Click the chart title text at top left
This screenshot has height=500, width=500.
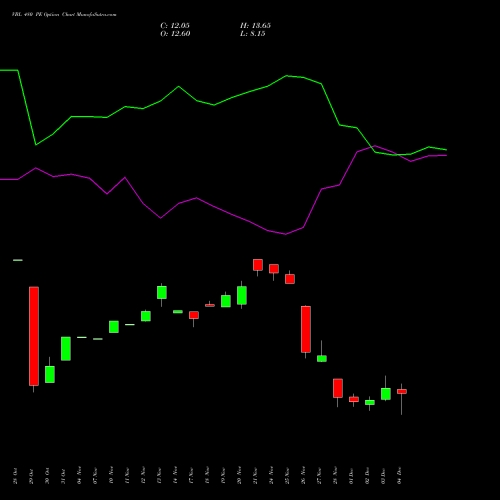click(64, 15)
